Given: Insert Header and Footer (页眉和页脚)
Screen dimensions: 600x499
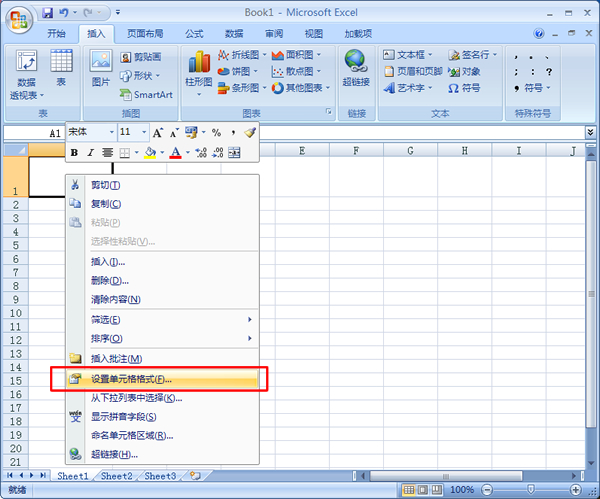Looking at the screenshot, I should (414, 72).
